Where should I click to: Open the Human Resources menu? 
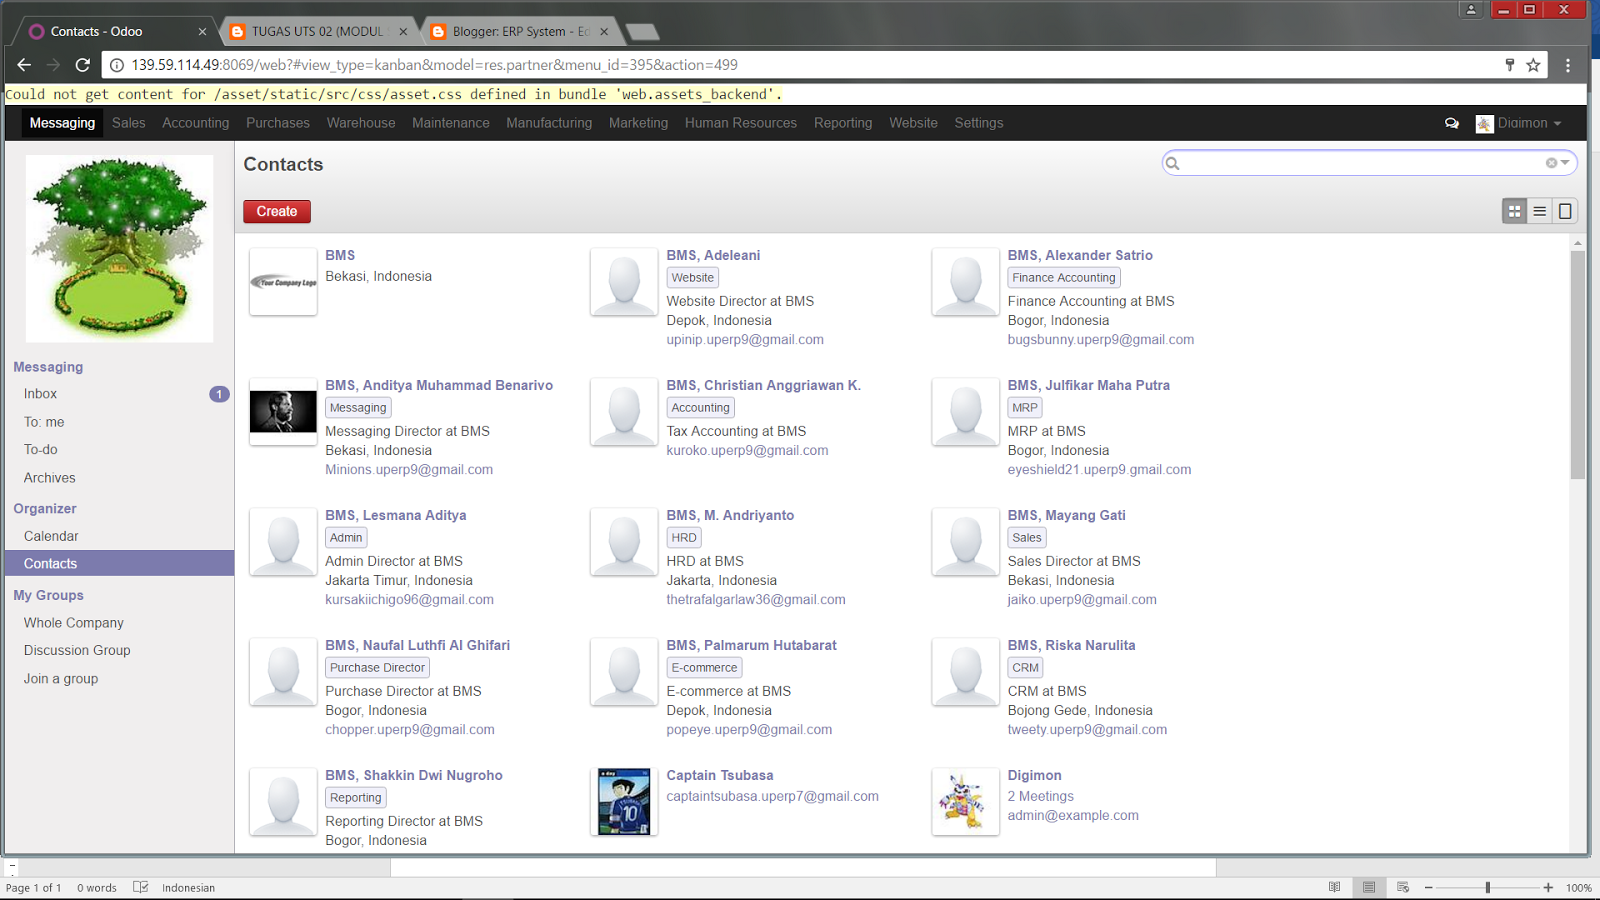click(741, 123)
